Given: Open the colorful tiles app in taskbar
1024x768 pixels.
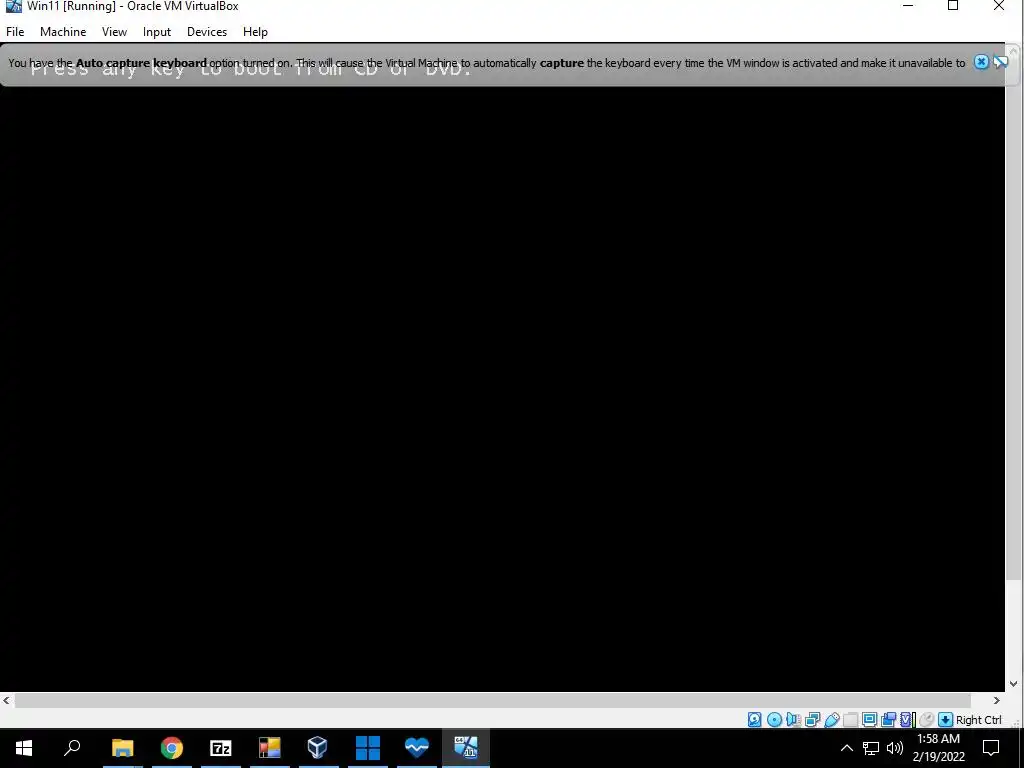Looking at the screenshot, I should (270, 748).
